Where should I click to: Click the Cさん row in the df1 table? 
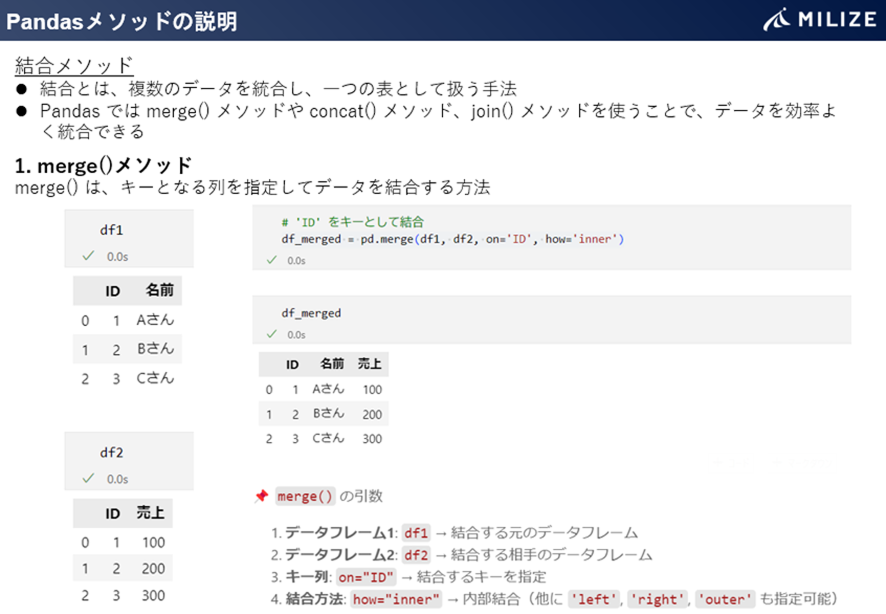click(127, 378)
